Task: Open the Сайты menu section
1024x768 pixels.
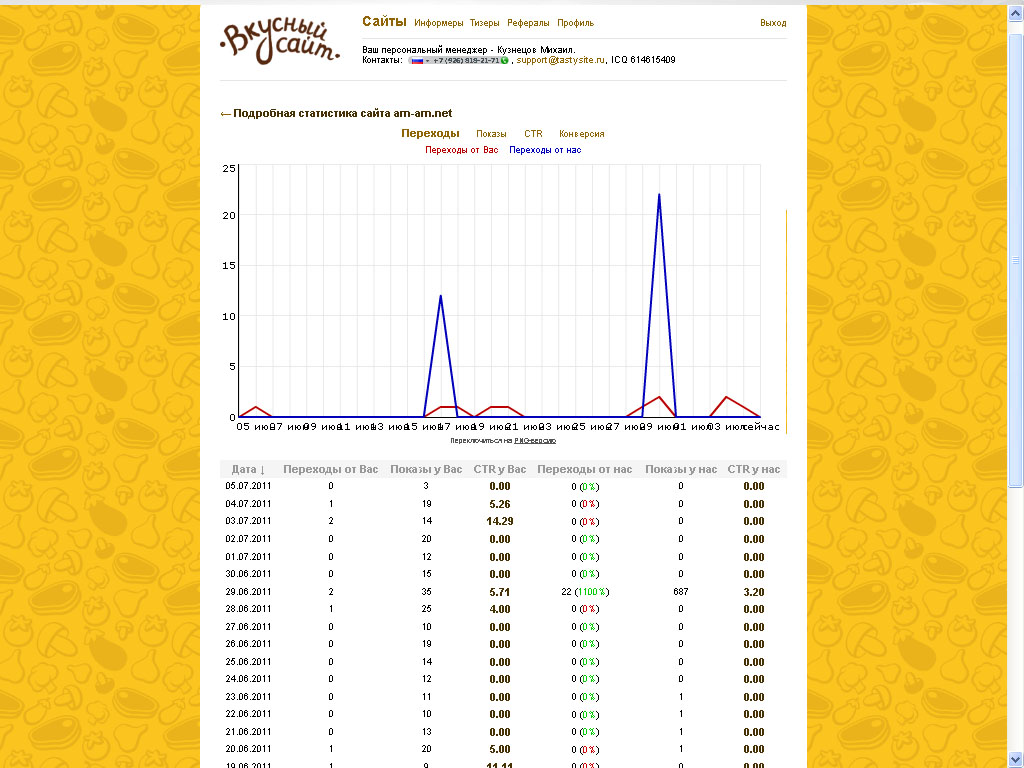Action: (384, 22)
